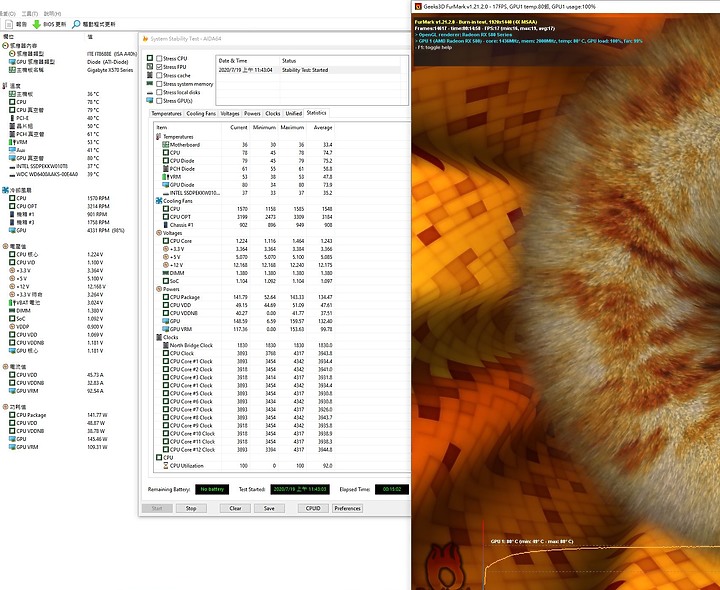This screenshot has height=590, width=720.
Task: Click the Save button
Action: (x=269, y=508)
